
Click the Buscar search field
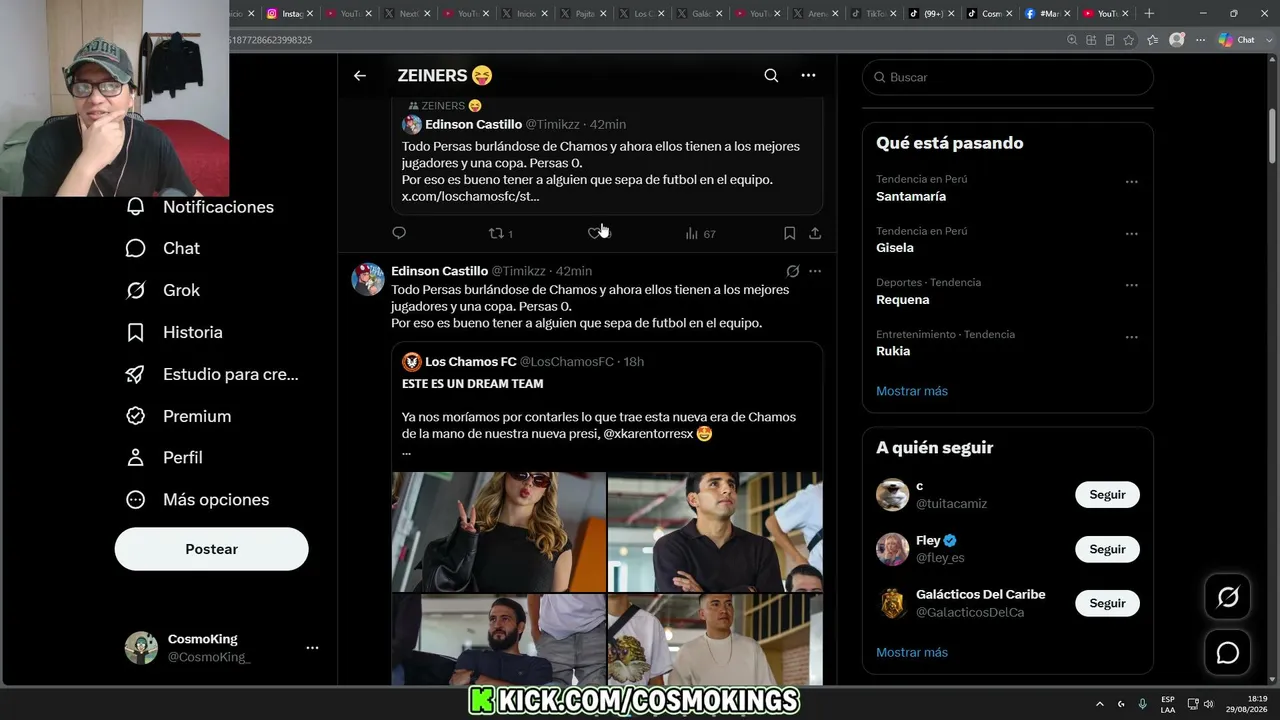pyautogui.click(x=1008, y=77)
